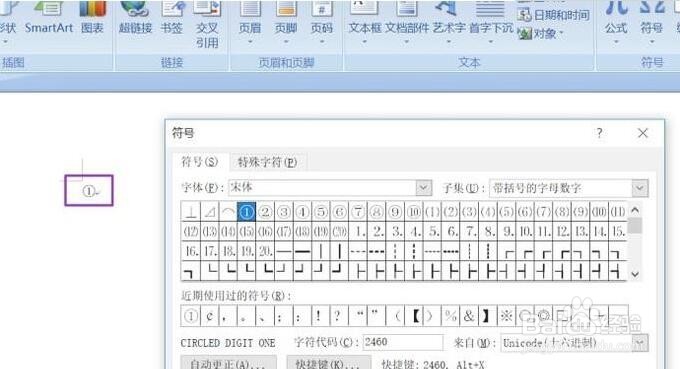The height and width of the screenshot is (369, 680).
Task: Switch to 符号(S) tab
Action: pyautogui.click(x=199, y=162)
